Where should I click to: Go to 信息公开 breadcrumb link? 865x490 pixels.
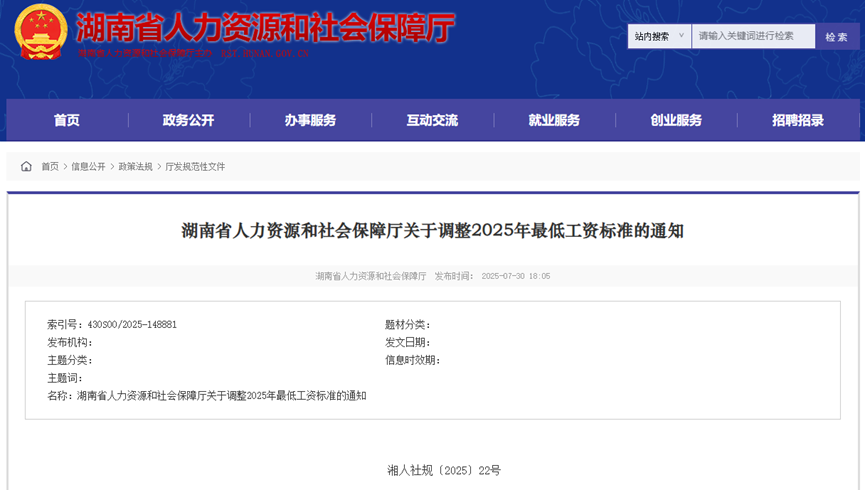point(88,167)
